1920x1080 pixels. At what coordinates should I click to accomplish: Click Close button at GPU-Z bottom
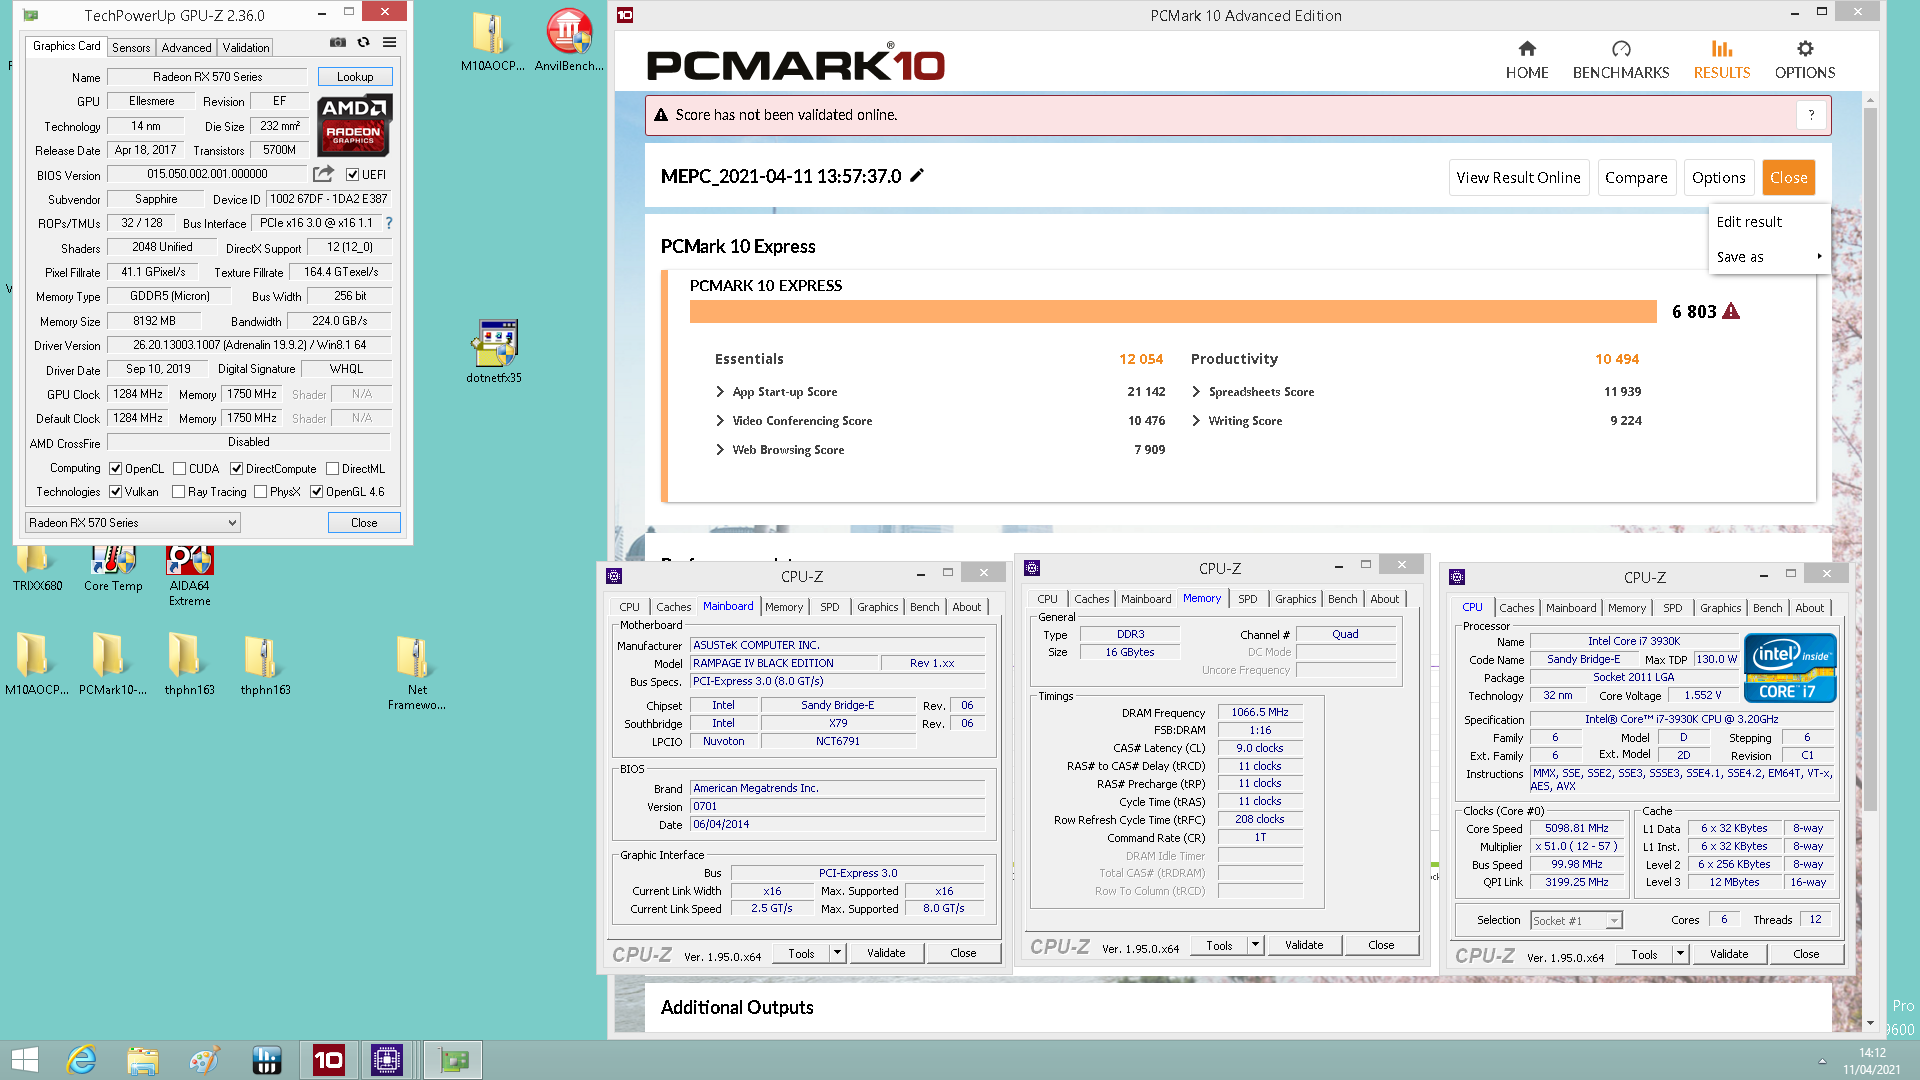pos(364,523)
